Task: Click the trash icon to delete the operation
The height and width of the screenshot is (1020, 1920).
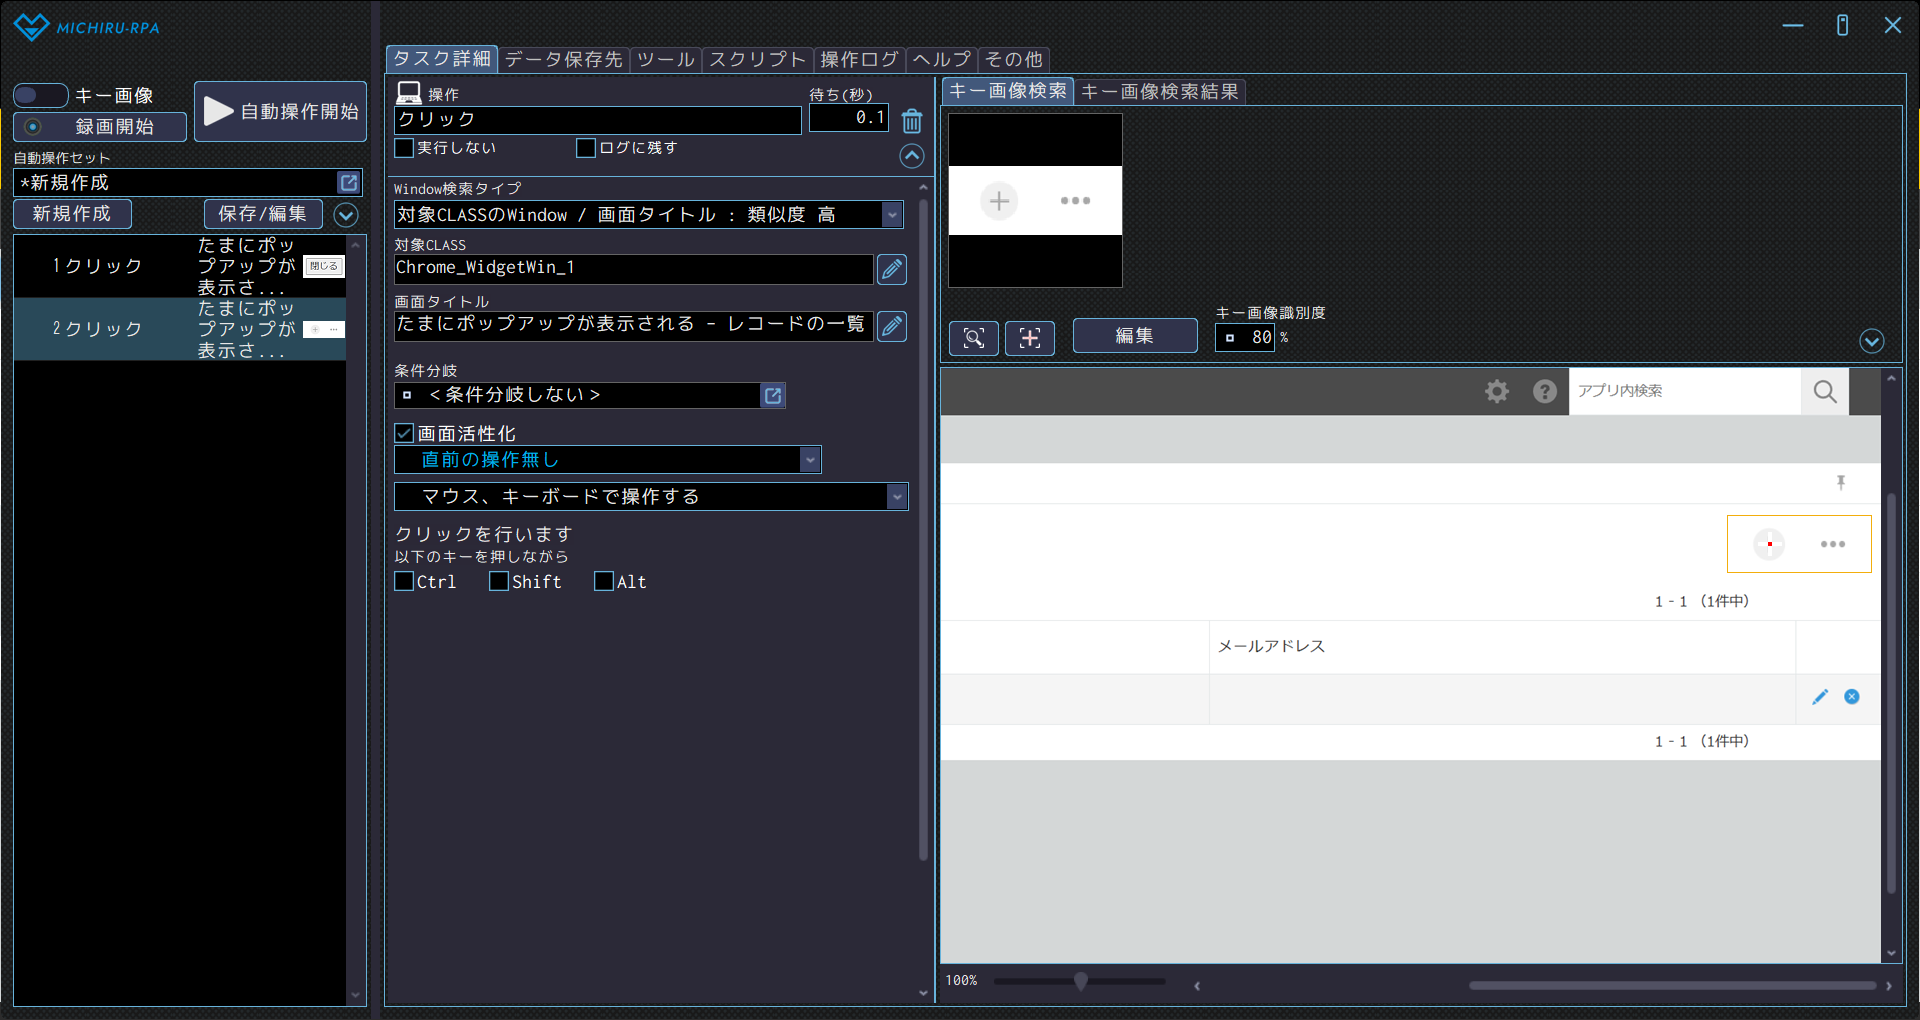Action: point(911,121)
